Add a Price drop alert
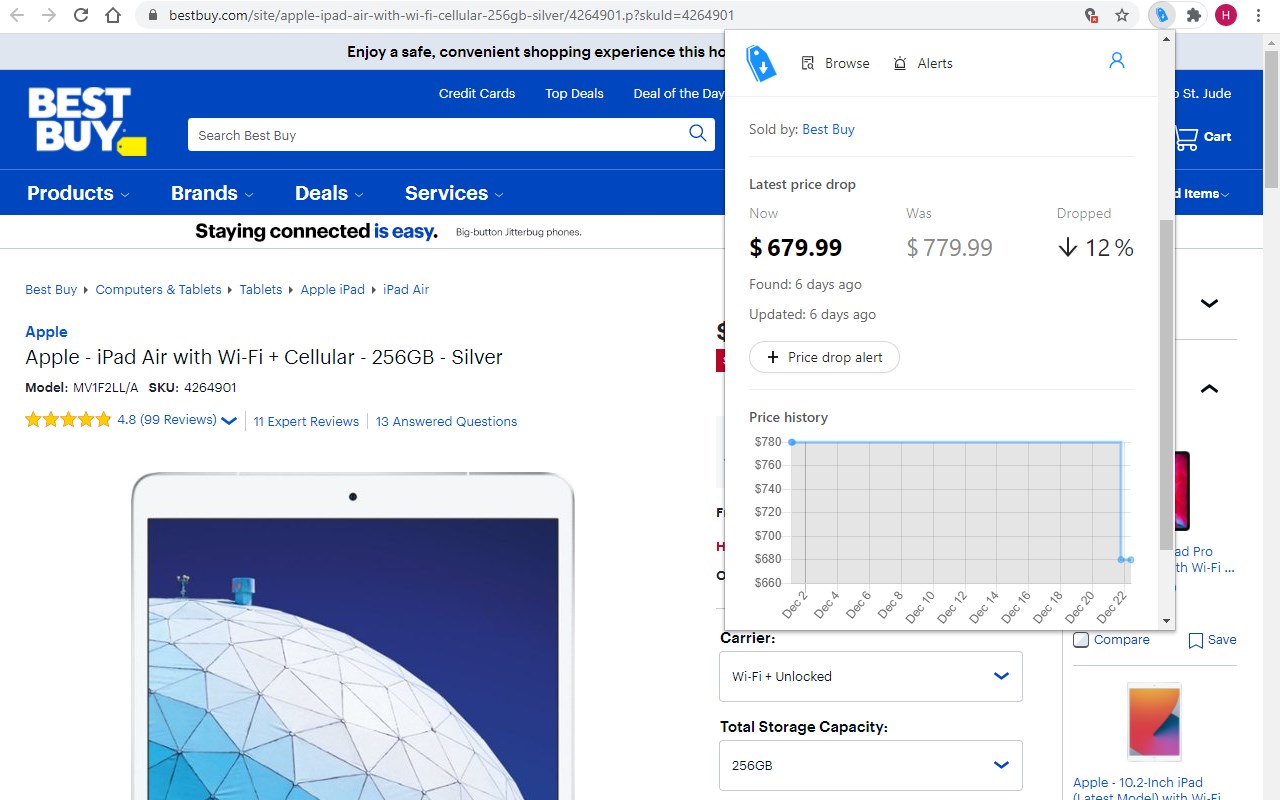This screenshot has height=800, width=1280. (824, 357)
